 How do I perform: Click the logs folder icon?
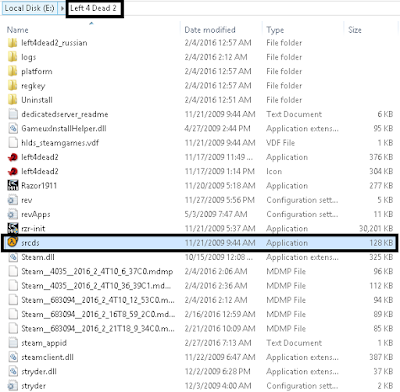pos(13,57)
